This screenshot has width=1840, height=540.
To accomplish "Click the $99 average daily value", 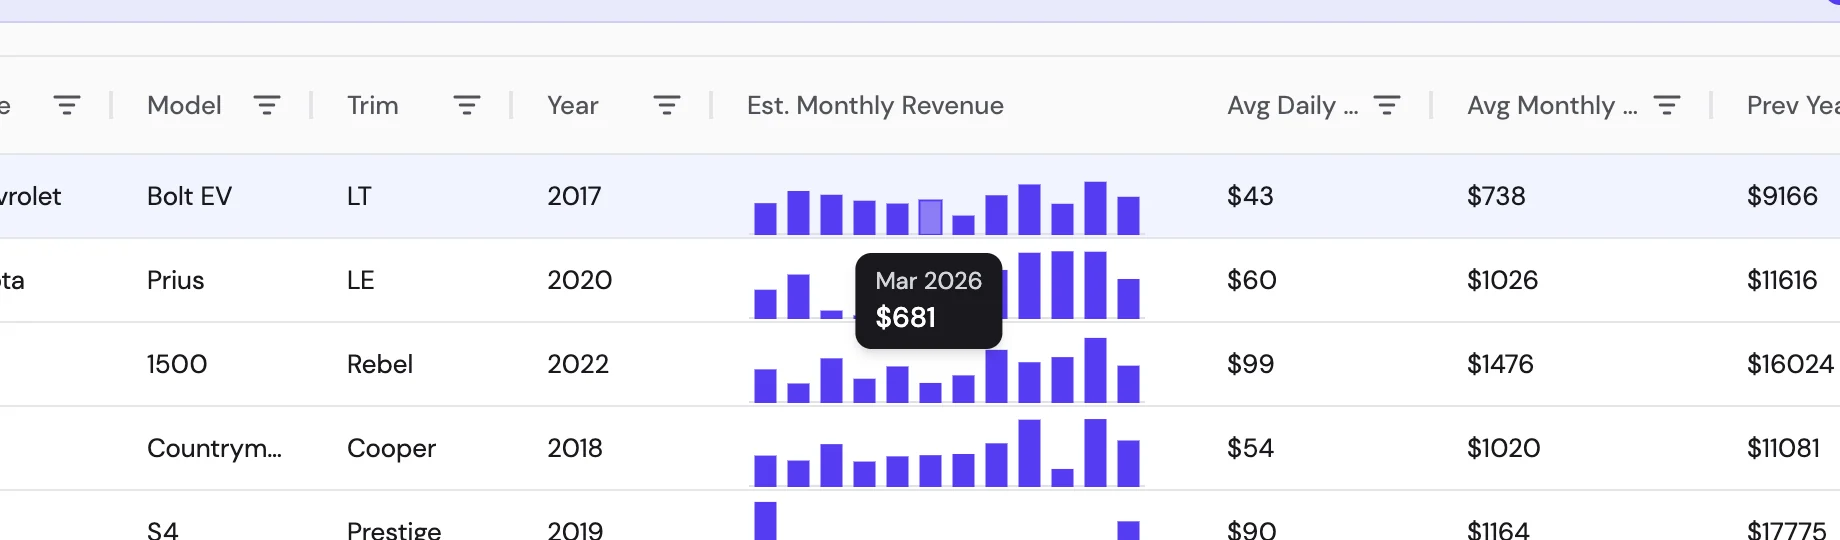I will 1251,364.
